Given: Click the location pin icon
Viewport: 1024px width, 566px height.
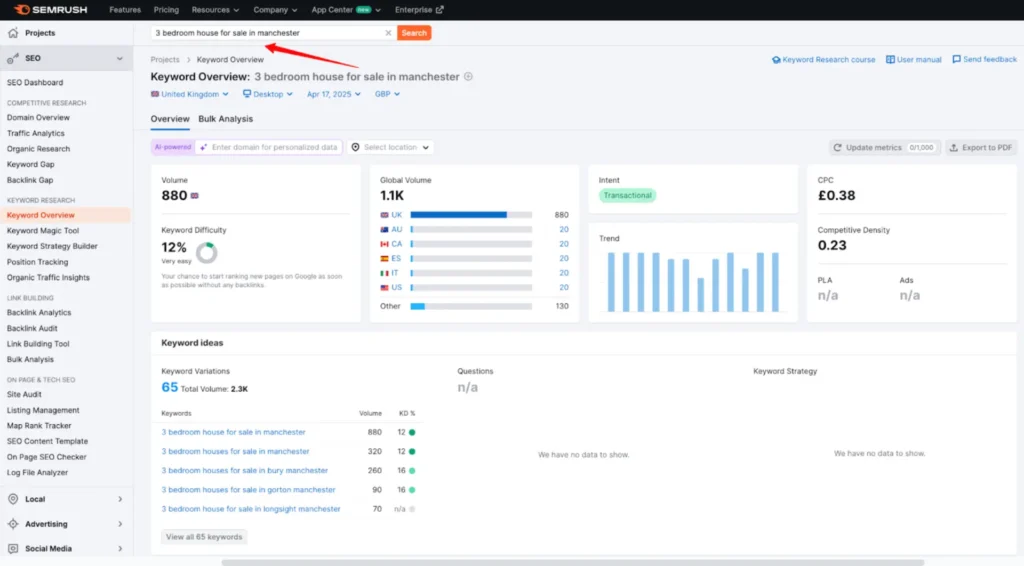Looking at the screenshot, I should point(355,148).
